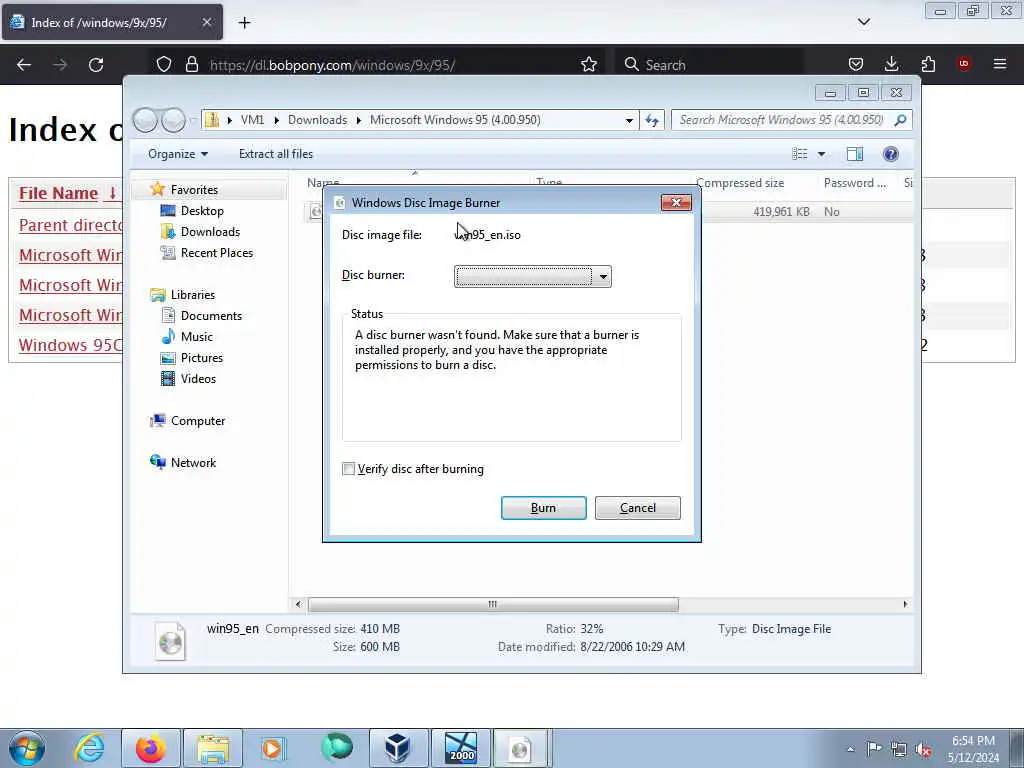Image resolution: width=1024 pixels, height=768 pixels.
Task: Click the scroll left arrow of file list
Action: coord(298,605)
